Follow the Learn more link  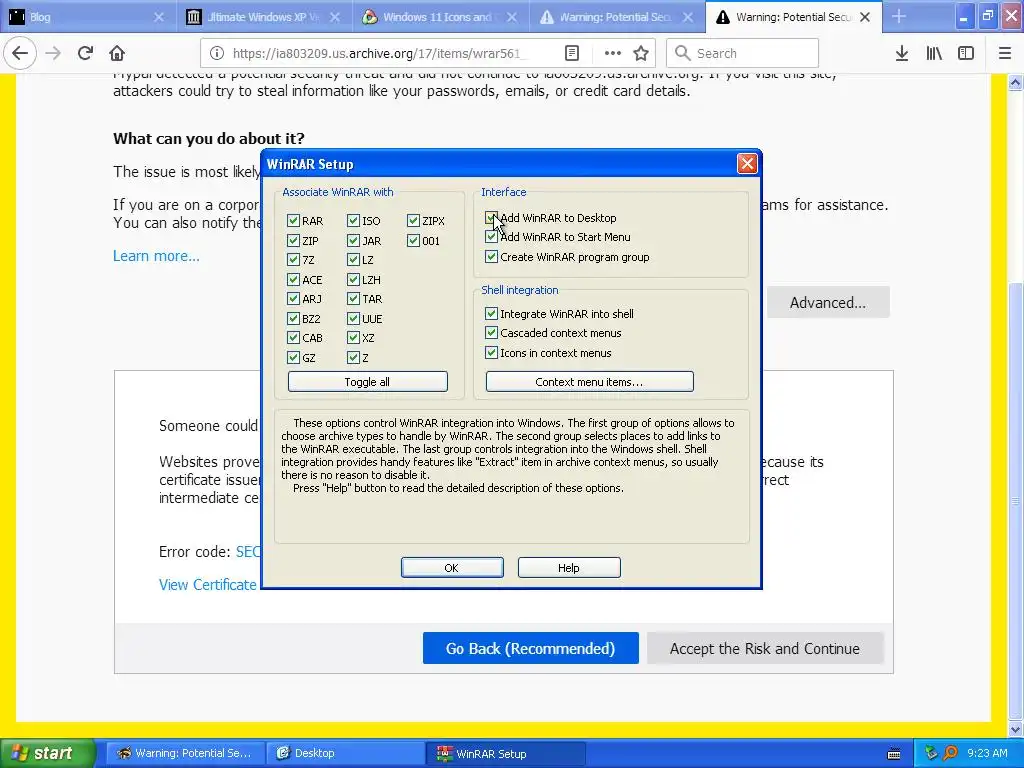coord(156,255)
